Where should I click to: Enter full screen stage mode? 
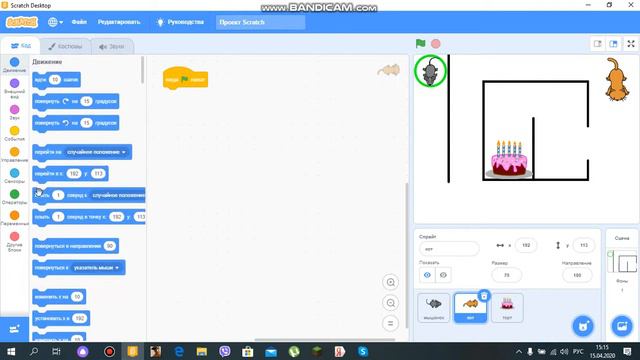(631, 44)
